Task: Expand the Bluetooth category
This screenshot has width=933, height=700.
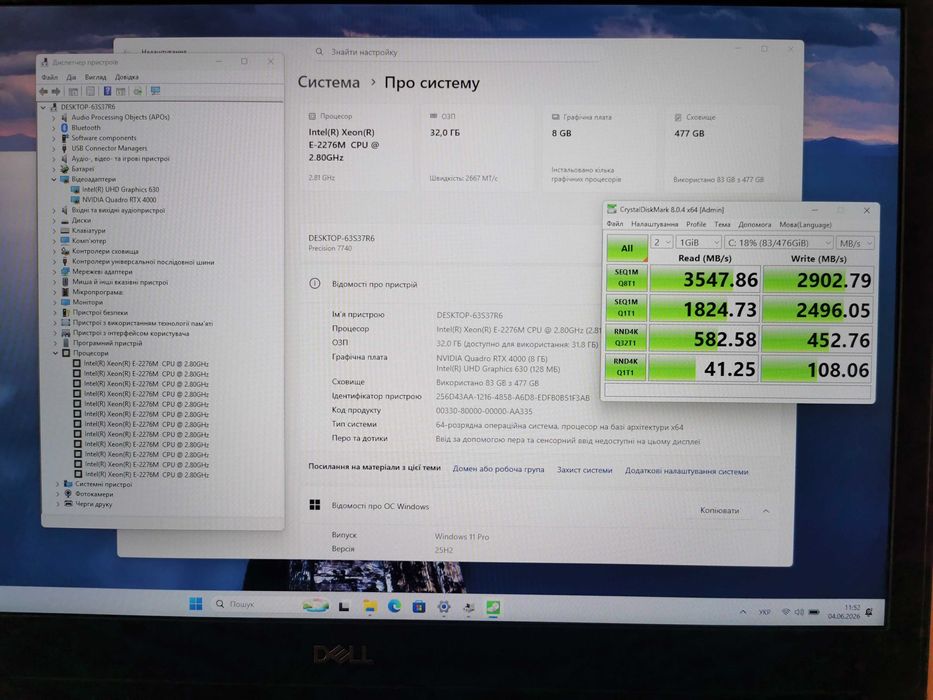Action: pos(54,127)
